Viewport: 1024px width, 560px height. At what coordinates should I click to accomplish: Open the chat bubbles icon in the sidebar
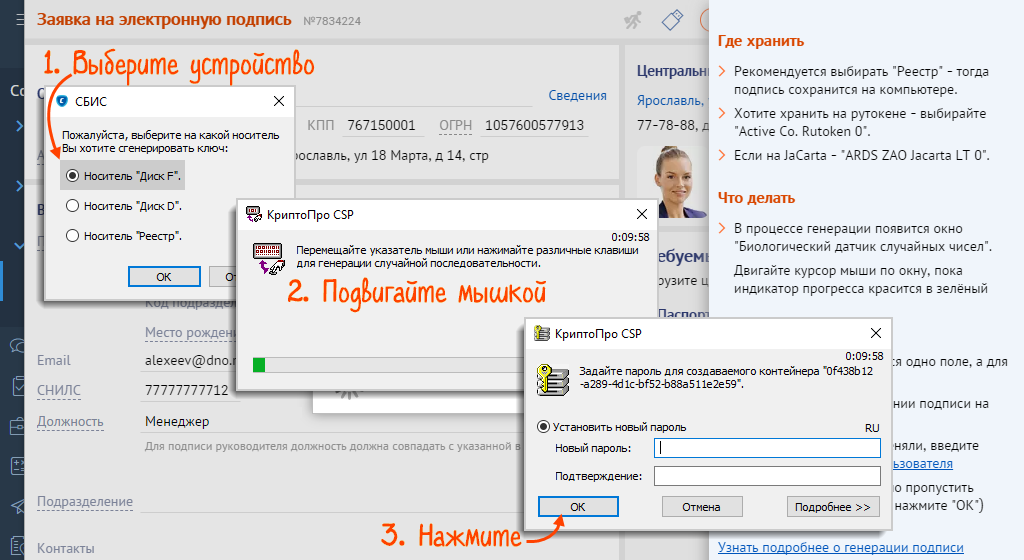tap(18, 345)
